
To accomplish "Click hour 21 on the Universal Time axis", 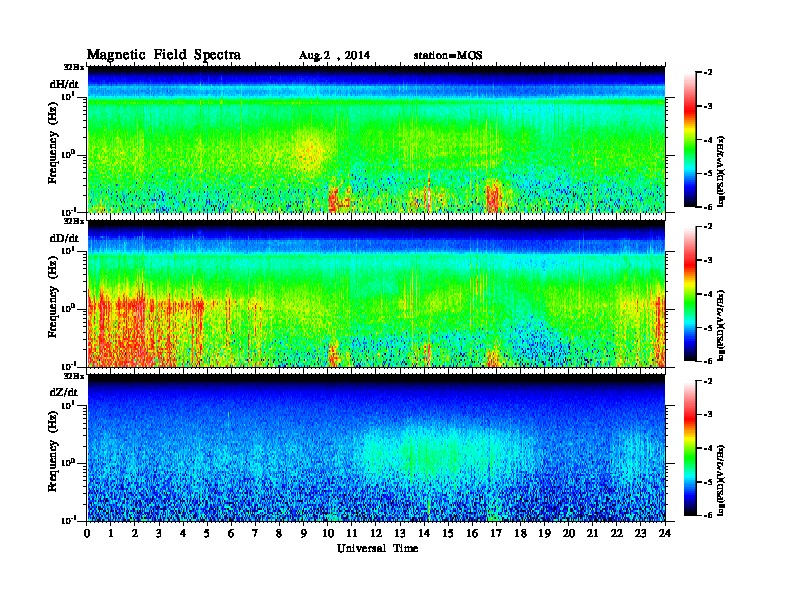I will tap(592, 533).
